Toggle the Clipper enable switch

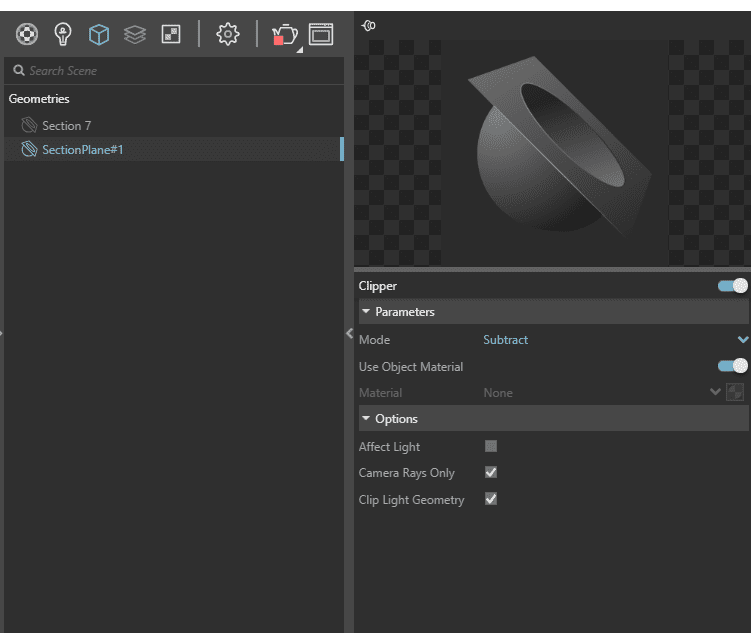click(x=732, y=286)
